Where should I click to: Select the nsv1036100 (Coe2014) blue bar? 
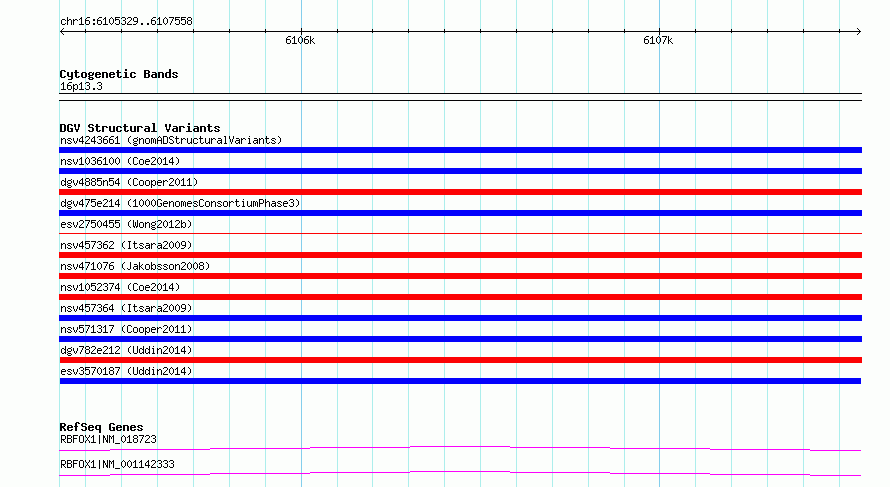(460, 171)
